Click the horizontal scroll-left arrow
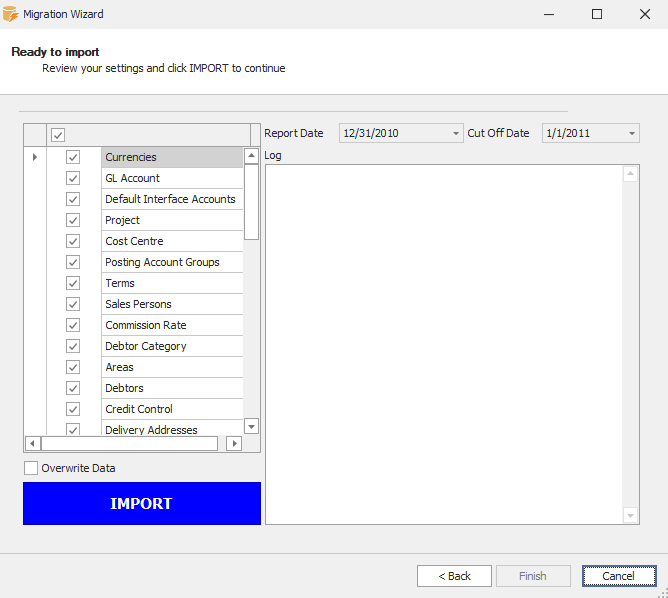668x598 pixels. 32,443
